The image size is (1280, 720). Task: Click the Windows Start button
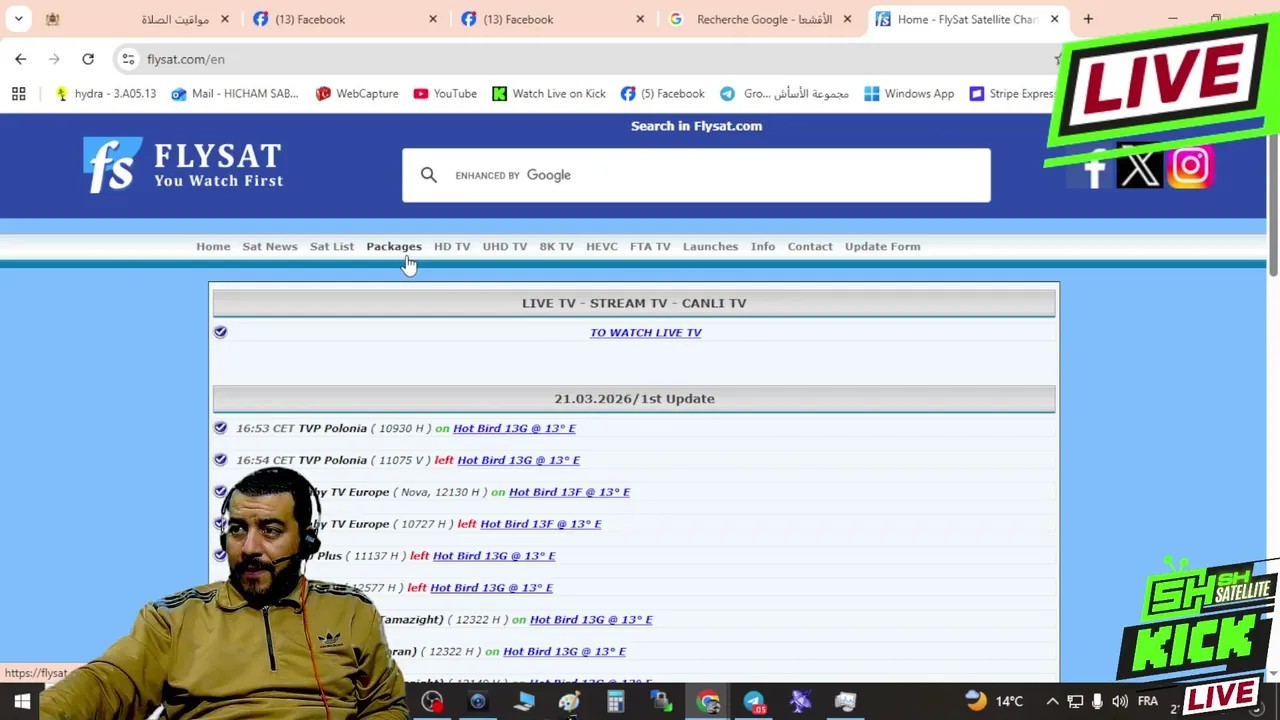click(21, 702)
